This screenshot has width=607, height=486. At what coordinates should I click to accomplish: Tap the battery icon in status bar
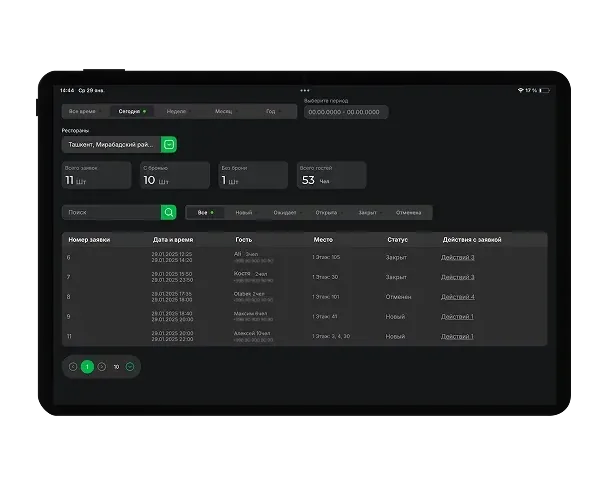point(545,91)
